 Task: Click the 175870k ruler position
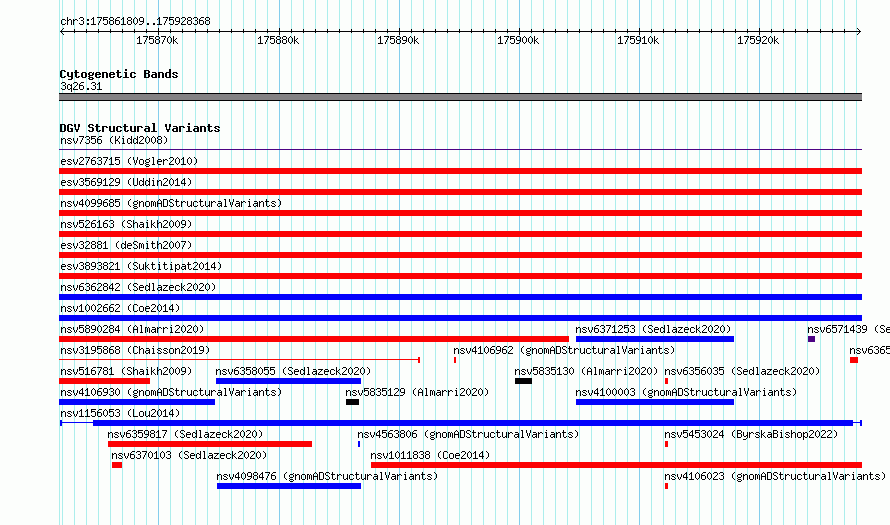[157, 40]
